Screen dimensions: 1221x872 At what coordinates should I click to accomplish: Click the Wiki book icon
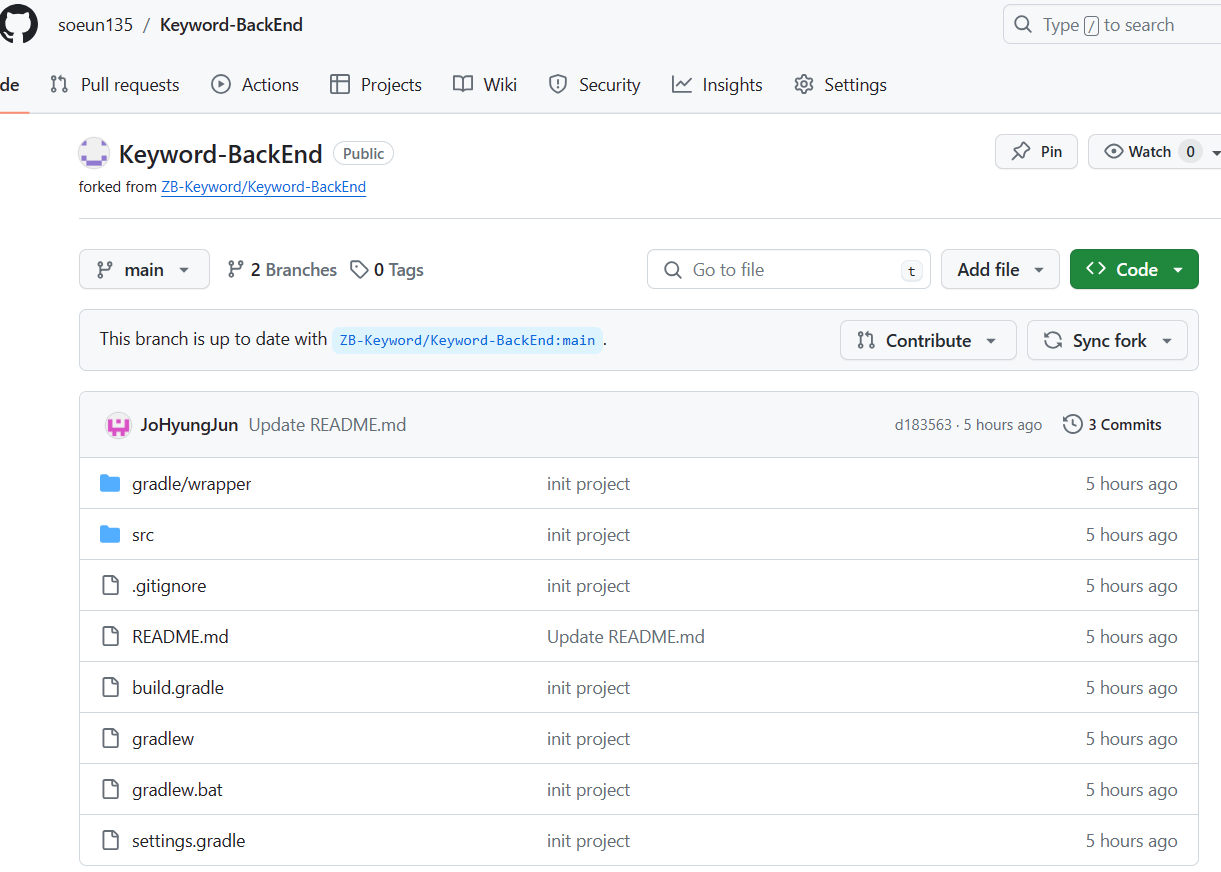[463, 85]
